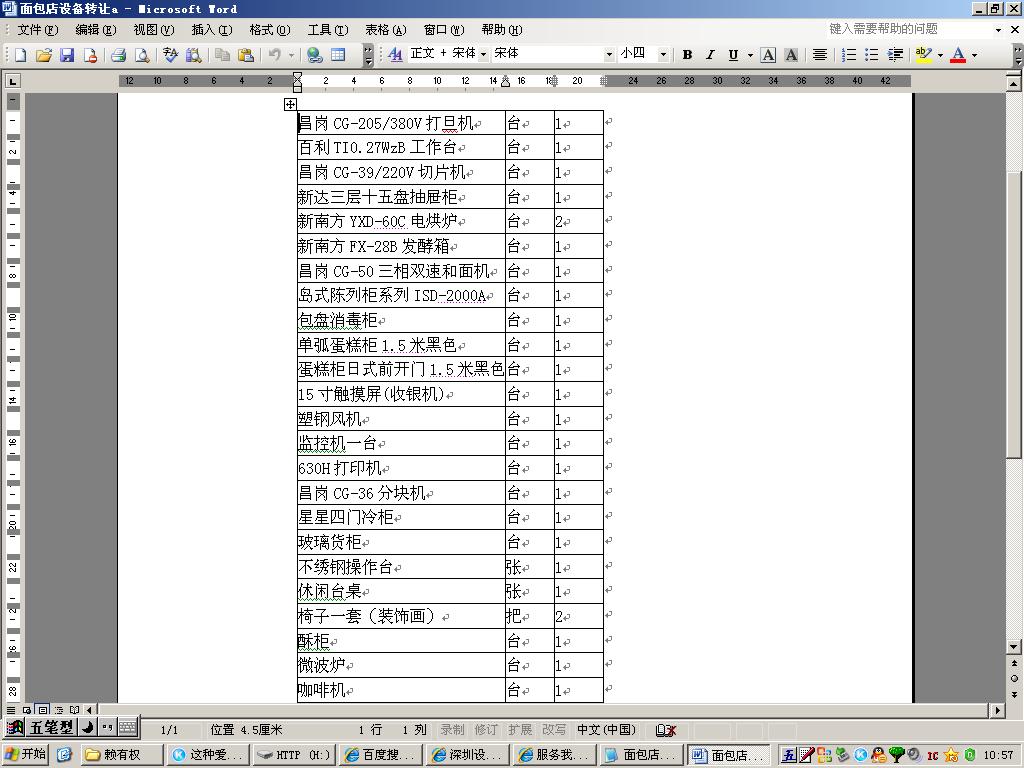The width and height of the screenshot is (1024, 768).
Task: Click scroll down arrow on vertical scrollbar
Action: click(x=1014, y=647)
